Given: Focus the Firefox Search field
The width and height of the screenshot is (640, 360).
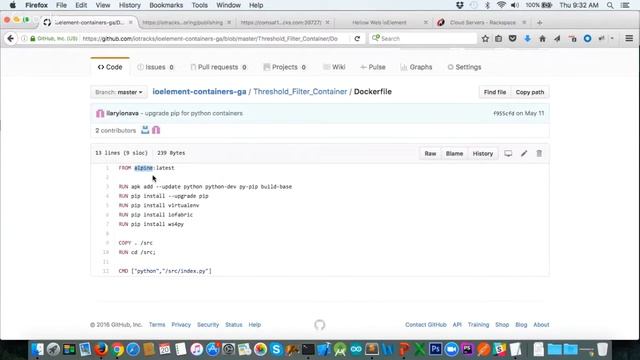Looking at the screenshot, I should click(x=423, y=38).
